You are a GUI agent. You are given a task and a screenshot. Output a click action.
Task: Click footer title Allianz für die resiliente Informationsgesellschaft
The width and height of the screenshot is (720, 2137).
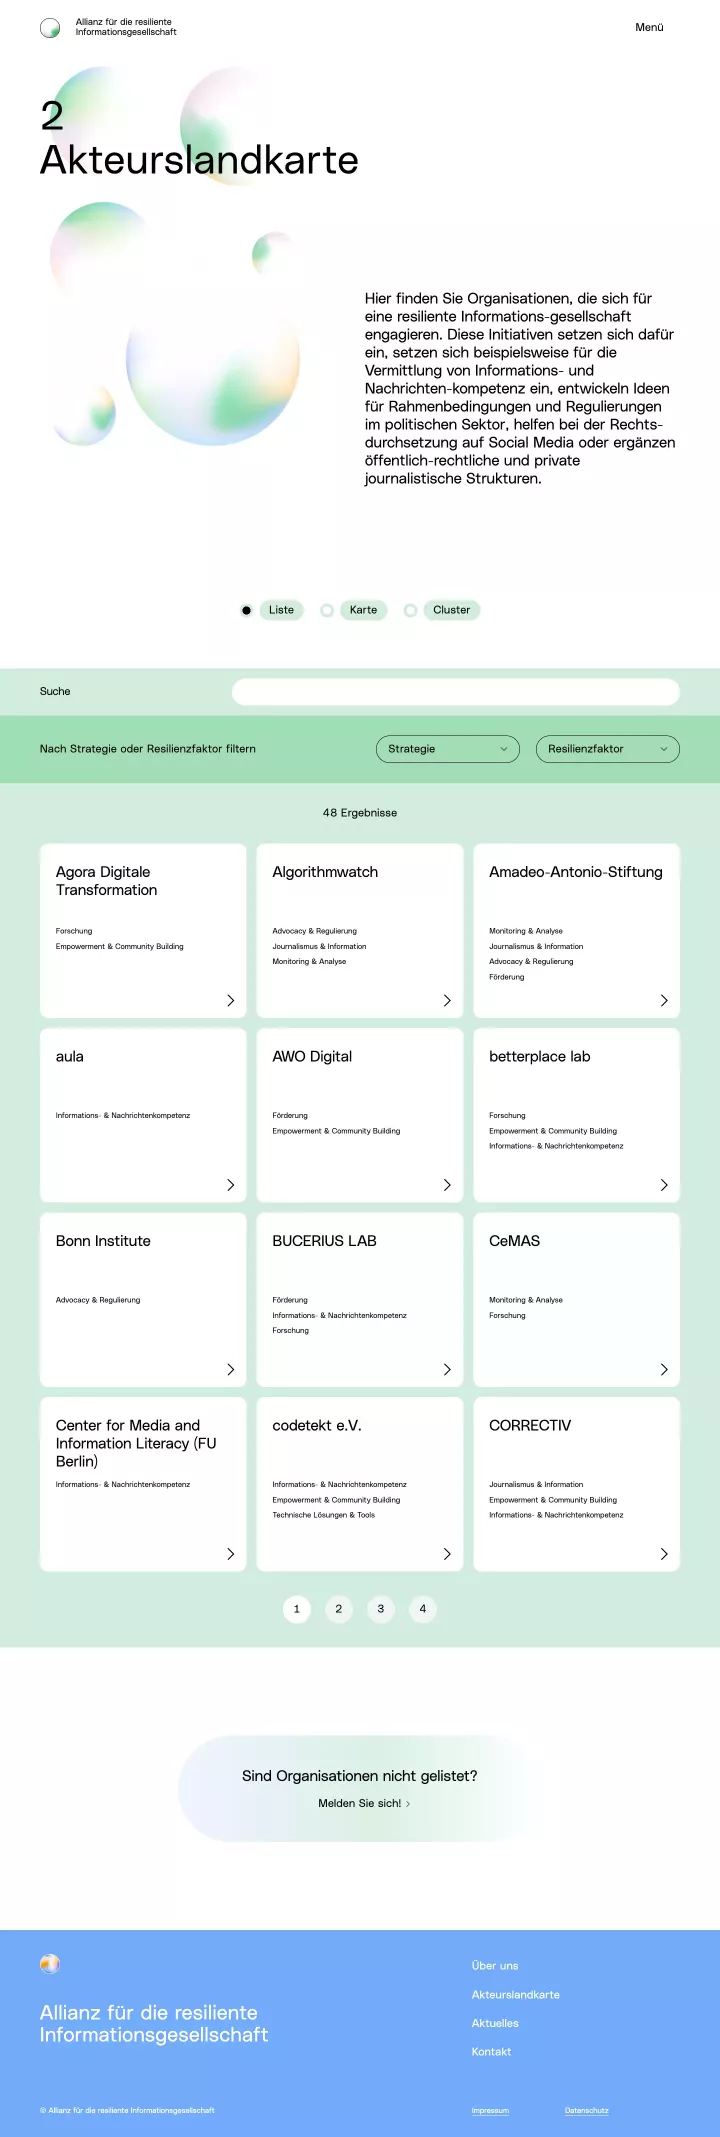coord(154,2023)
